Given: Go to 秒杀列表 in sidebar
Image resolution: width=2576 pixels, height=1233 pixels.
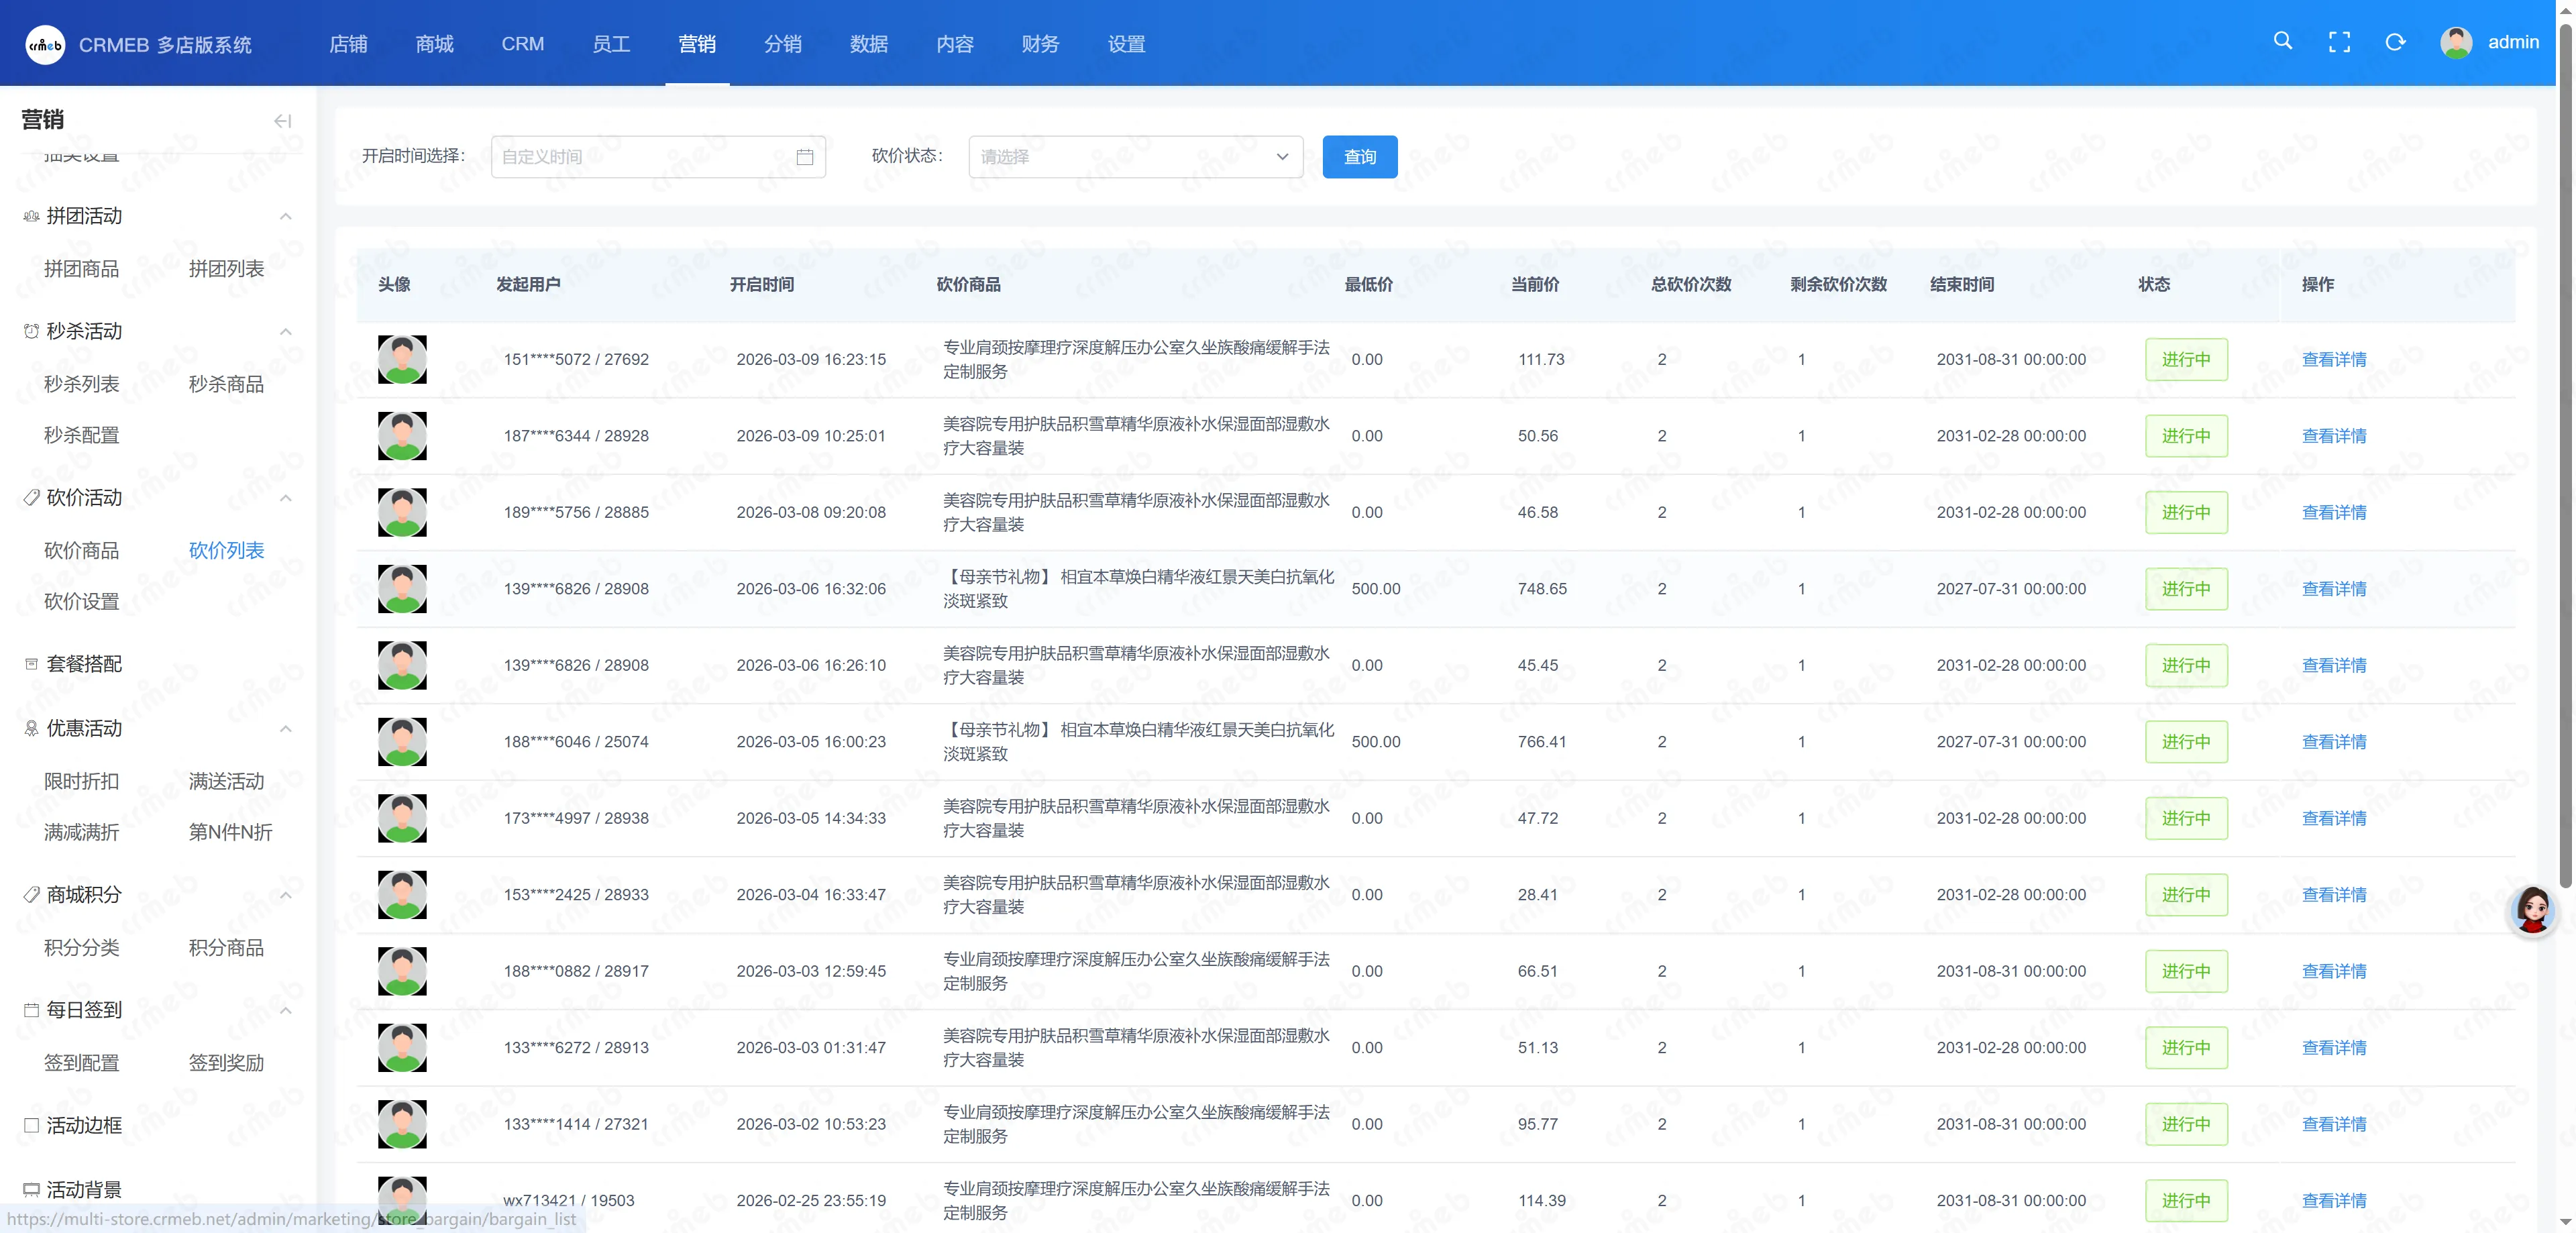Looking at the screenshot, I should [x=81, y=384].
